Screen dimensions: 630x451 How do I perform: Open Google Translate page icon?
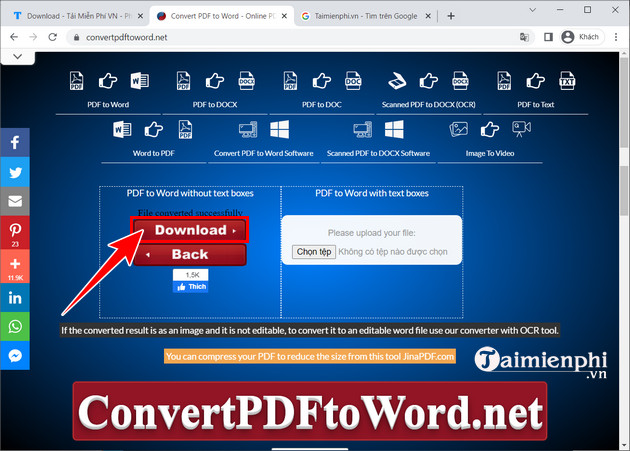point(524,37)
